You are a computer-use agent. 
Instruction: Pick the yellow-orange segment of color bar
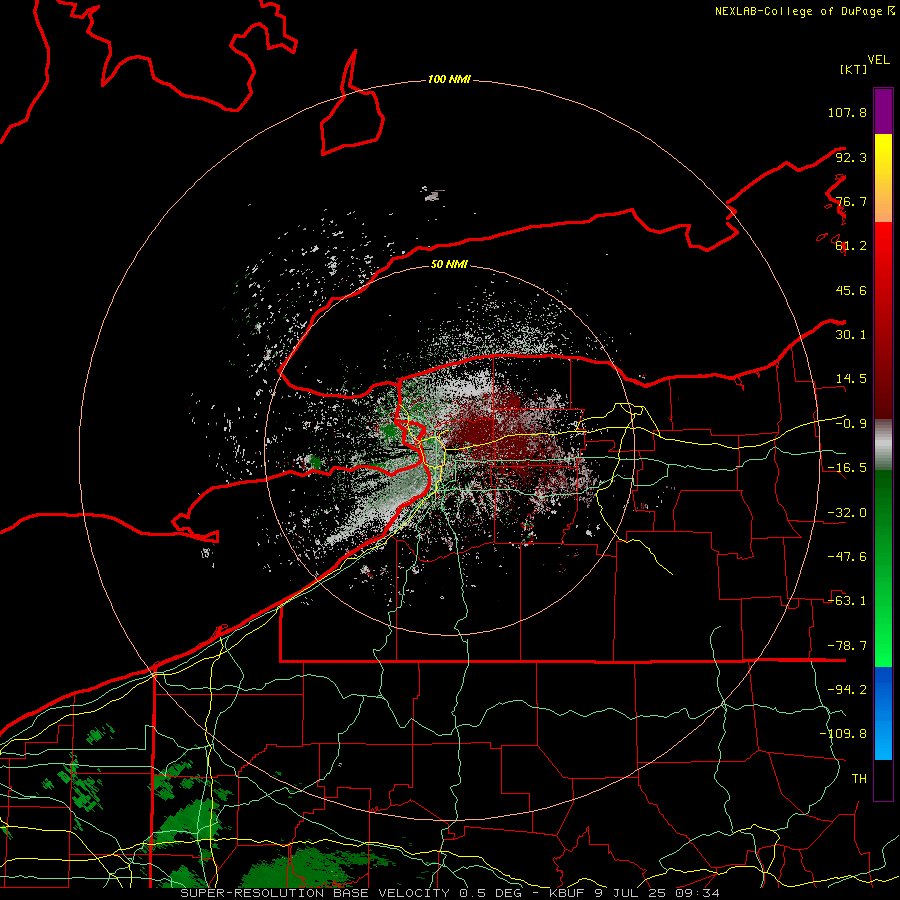[883, 178]
